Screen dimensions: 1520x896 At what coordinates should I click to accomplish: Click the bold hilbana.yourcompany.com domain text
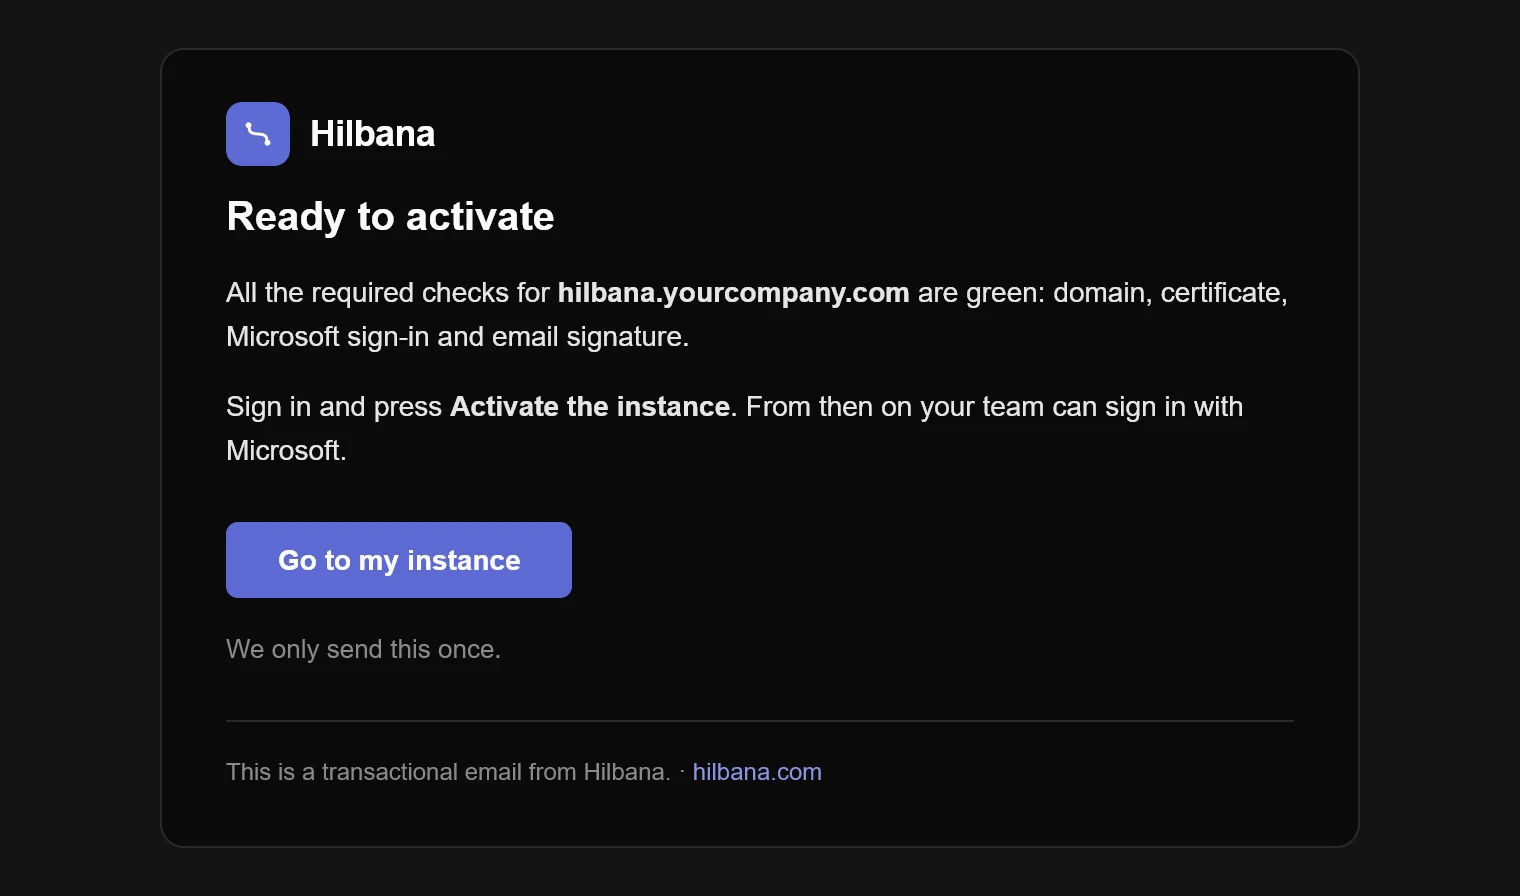(733, 293)
